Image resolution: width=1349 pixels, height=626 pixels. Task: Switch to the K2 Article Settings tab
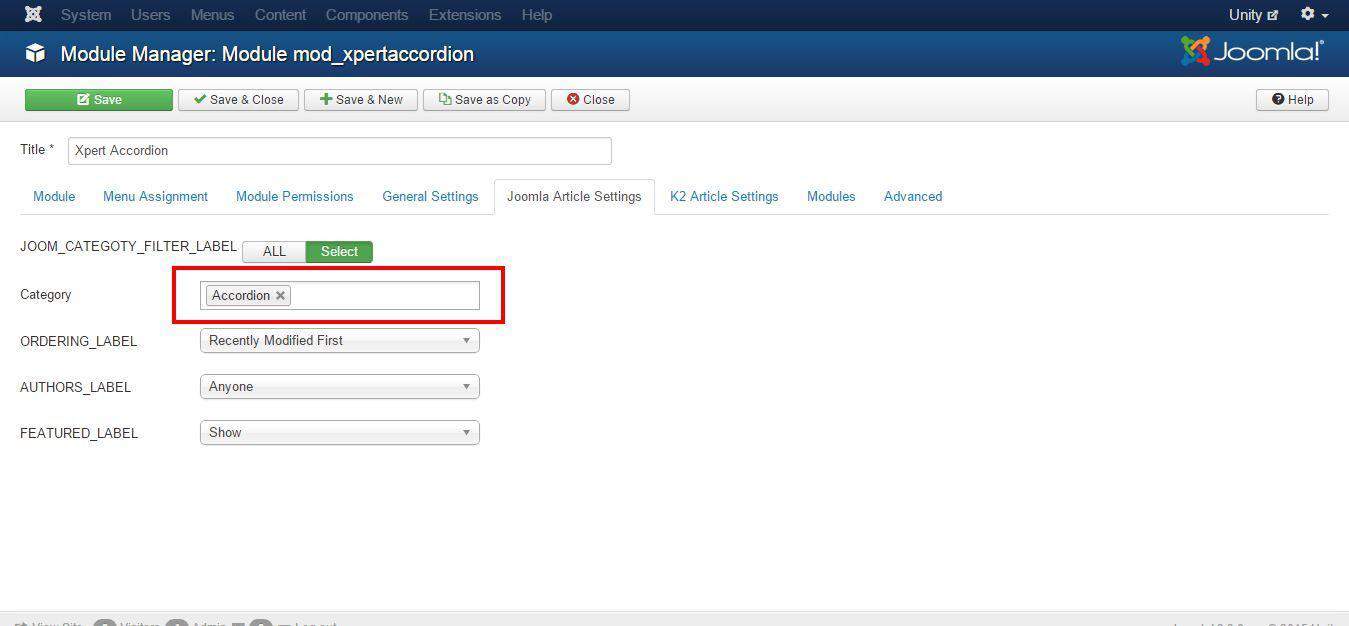click(724, 196)
